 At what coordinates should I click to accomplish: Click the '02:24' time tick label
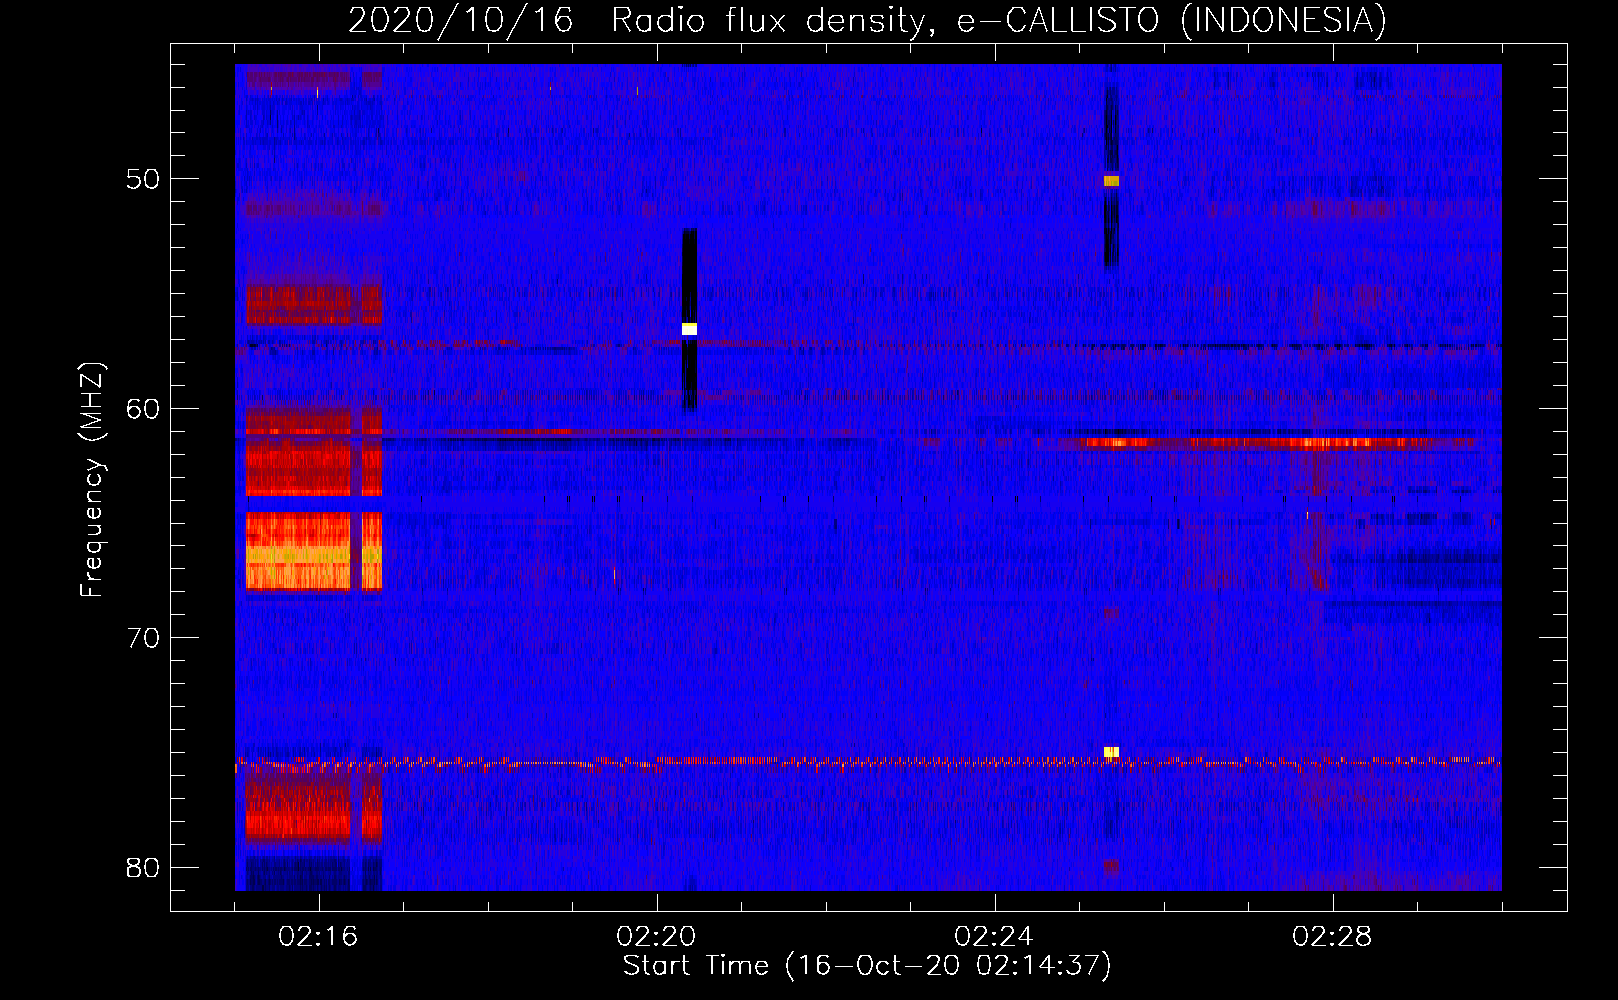click(x=994, y=936)
